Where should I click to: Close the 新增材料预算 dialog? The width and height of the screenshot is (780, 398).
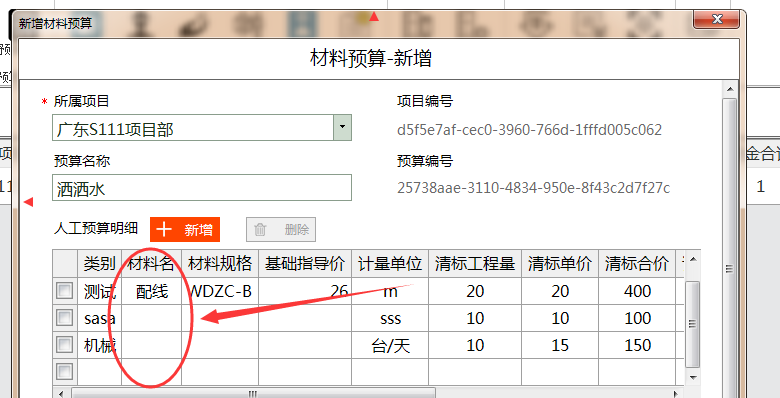pyautogui.click(x=717, y=19)
